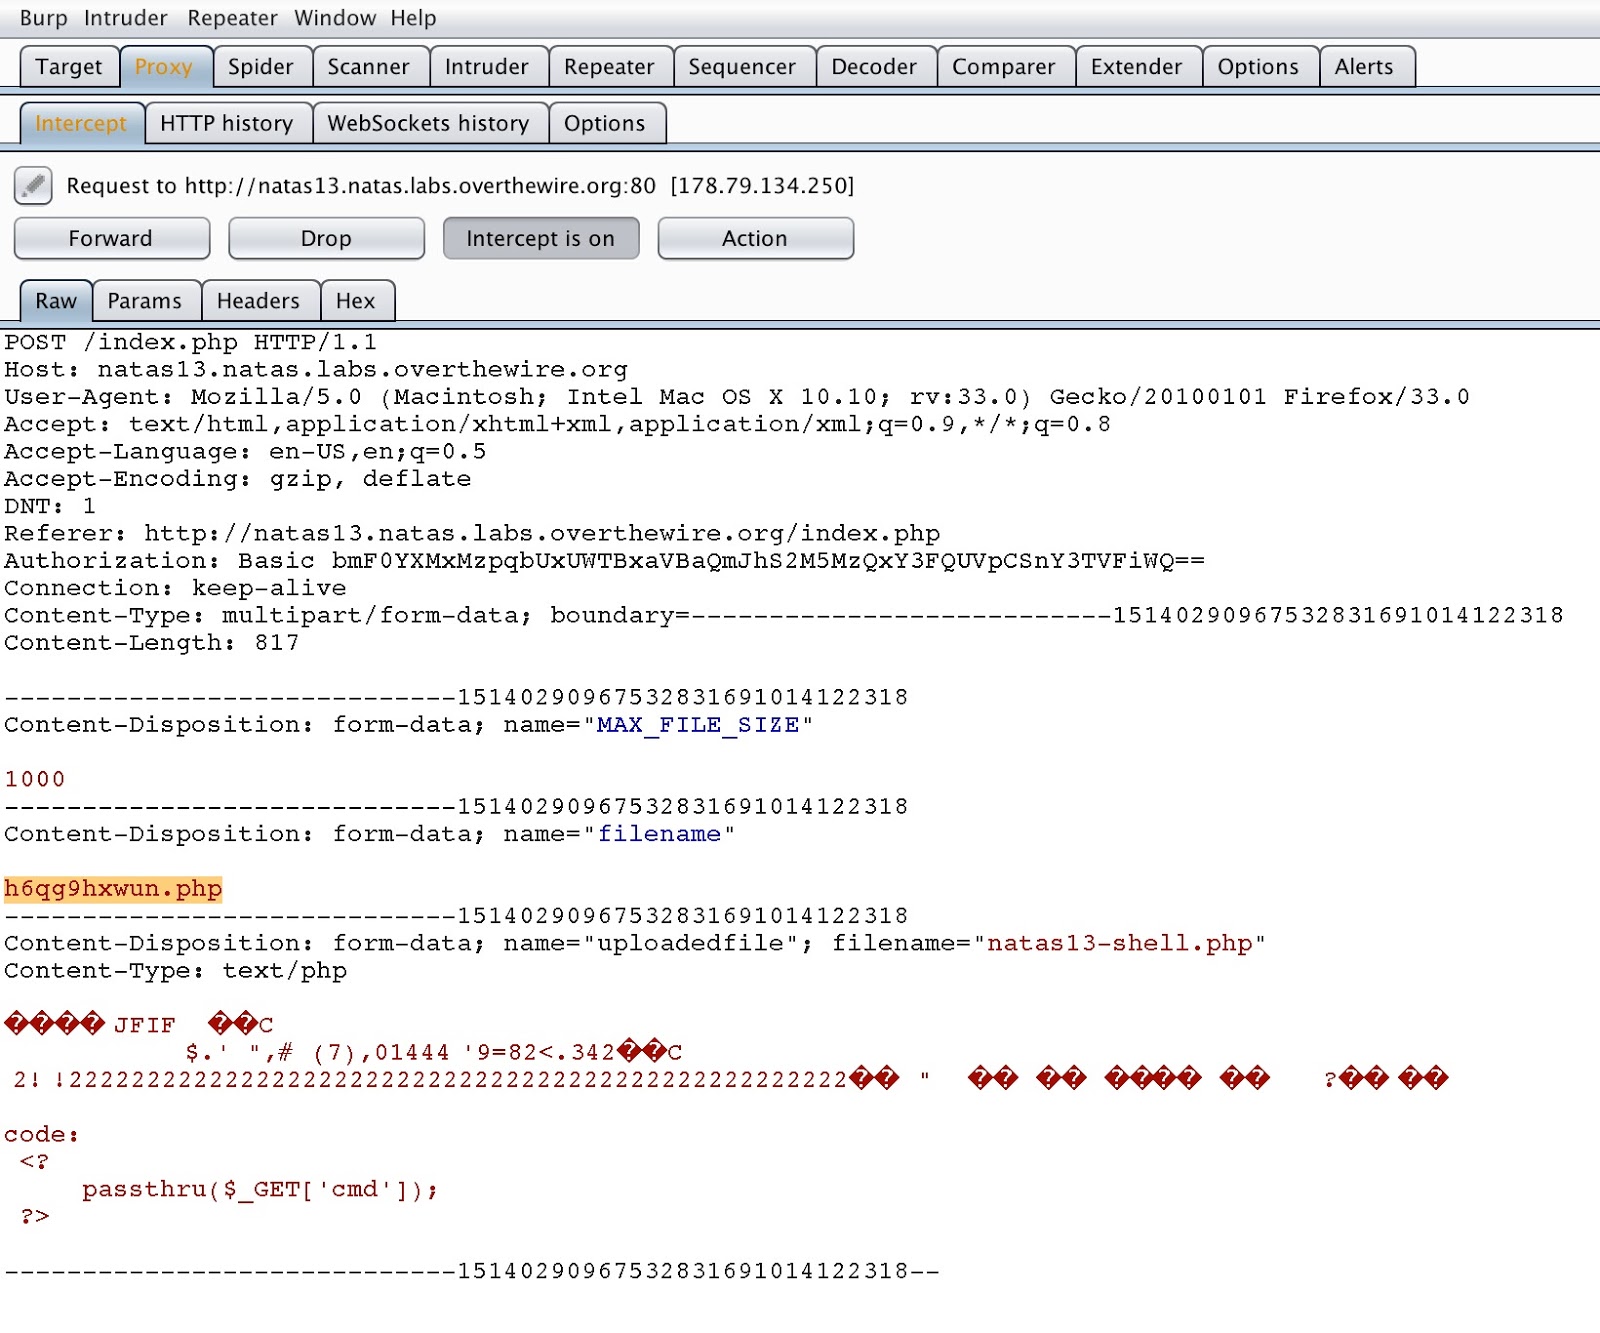Click the natas13-shell.php upload filename
1600x1333 pixels.
pos(1119,943)
